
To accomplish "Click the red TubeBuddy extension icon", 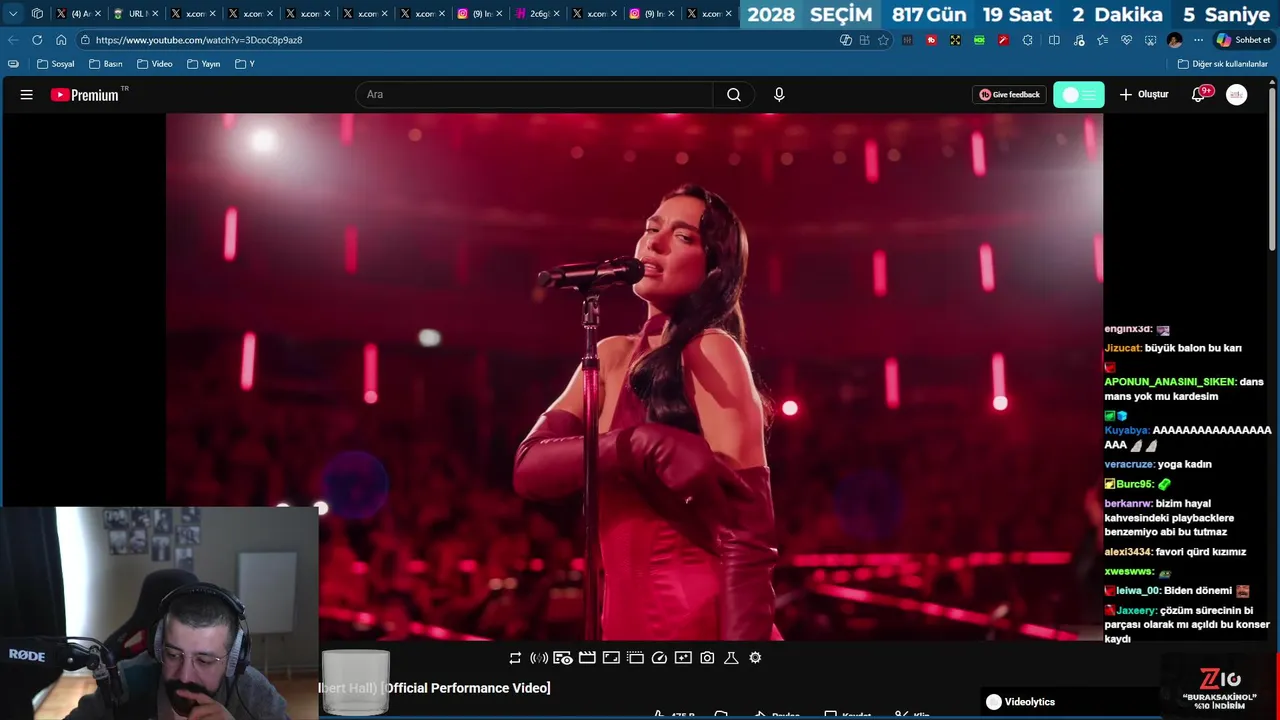I will tap(931, 40).
